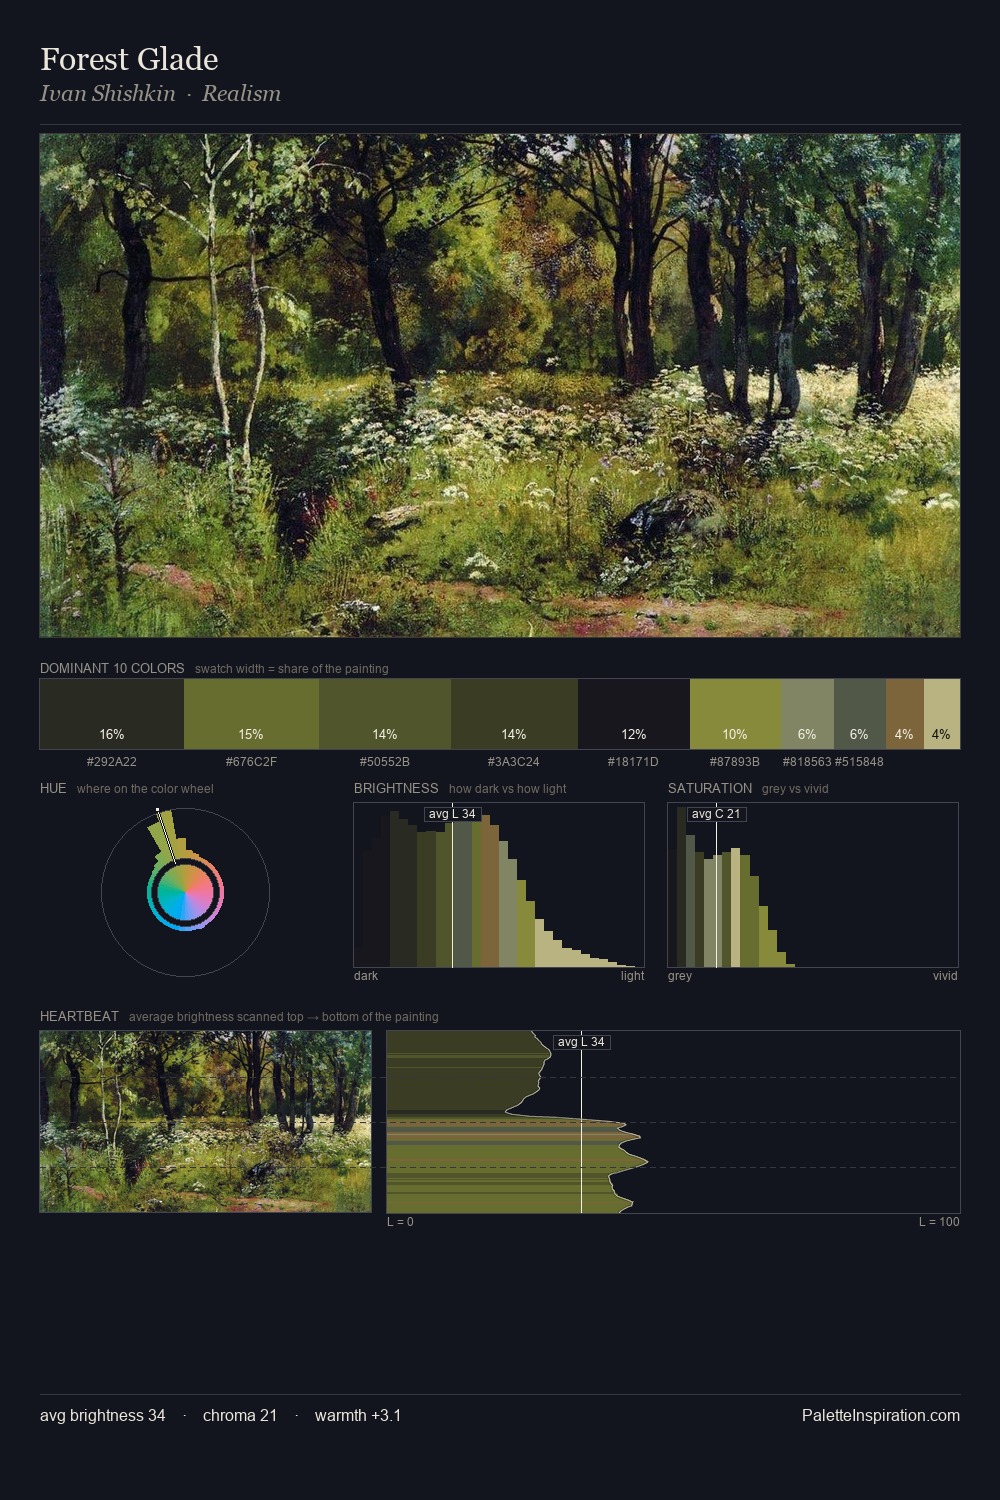Pick the grey-green #818563 swatch
1000x1500 pixels.
tap(807, 714)
